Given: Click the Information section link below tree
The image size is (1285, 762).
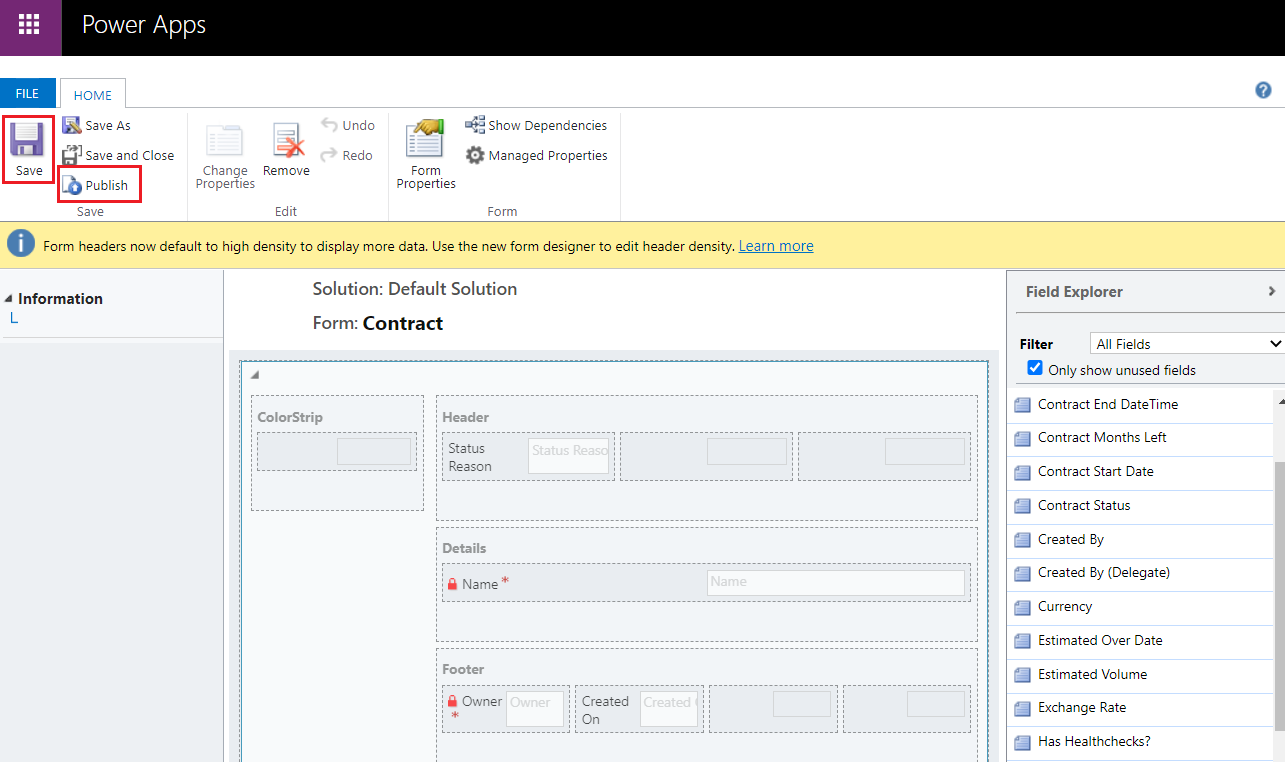Looking at the screenshot, I should click(14, 319).
